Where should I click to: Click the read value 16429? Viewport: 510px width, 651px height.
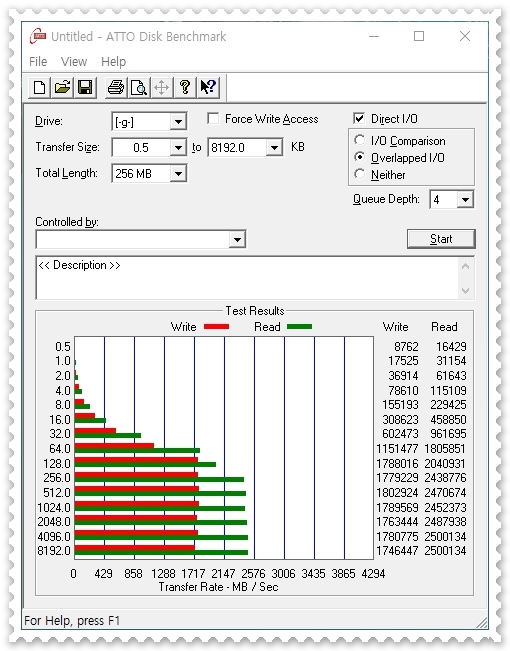pyautogui.click(x=451, y=347)
